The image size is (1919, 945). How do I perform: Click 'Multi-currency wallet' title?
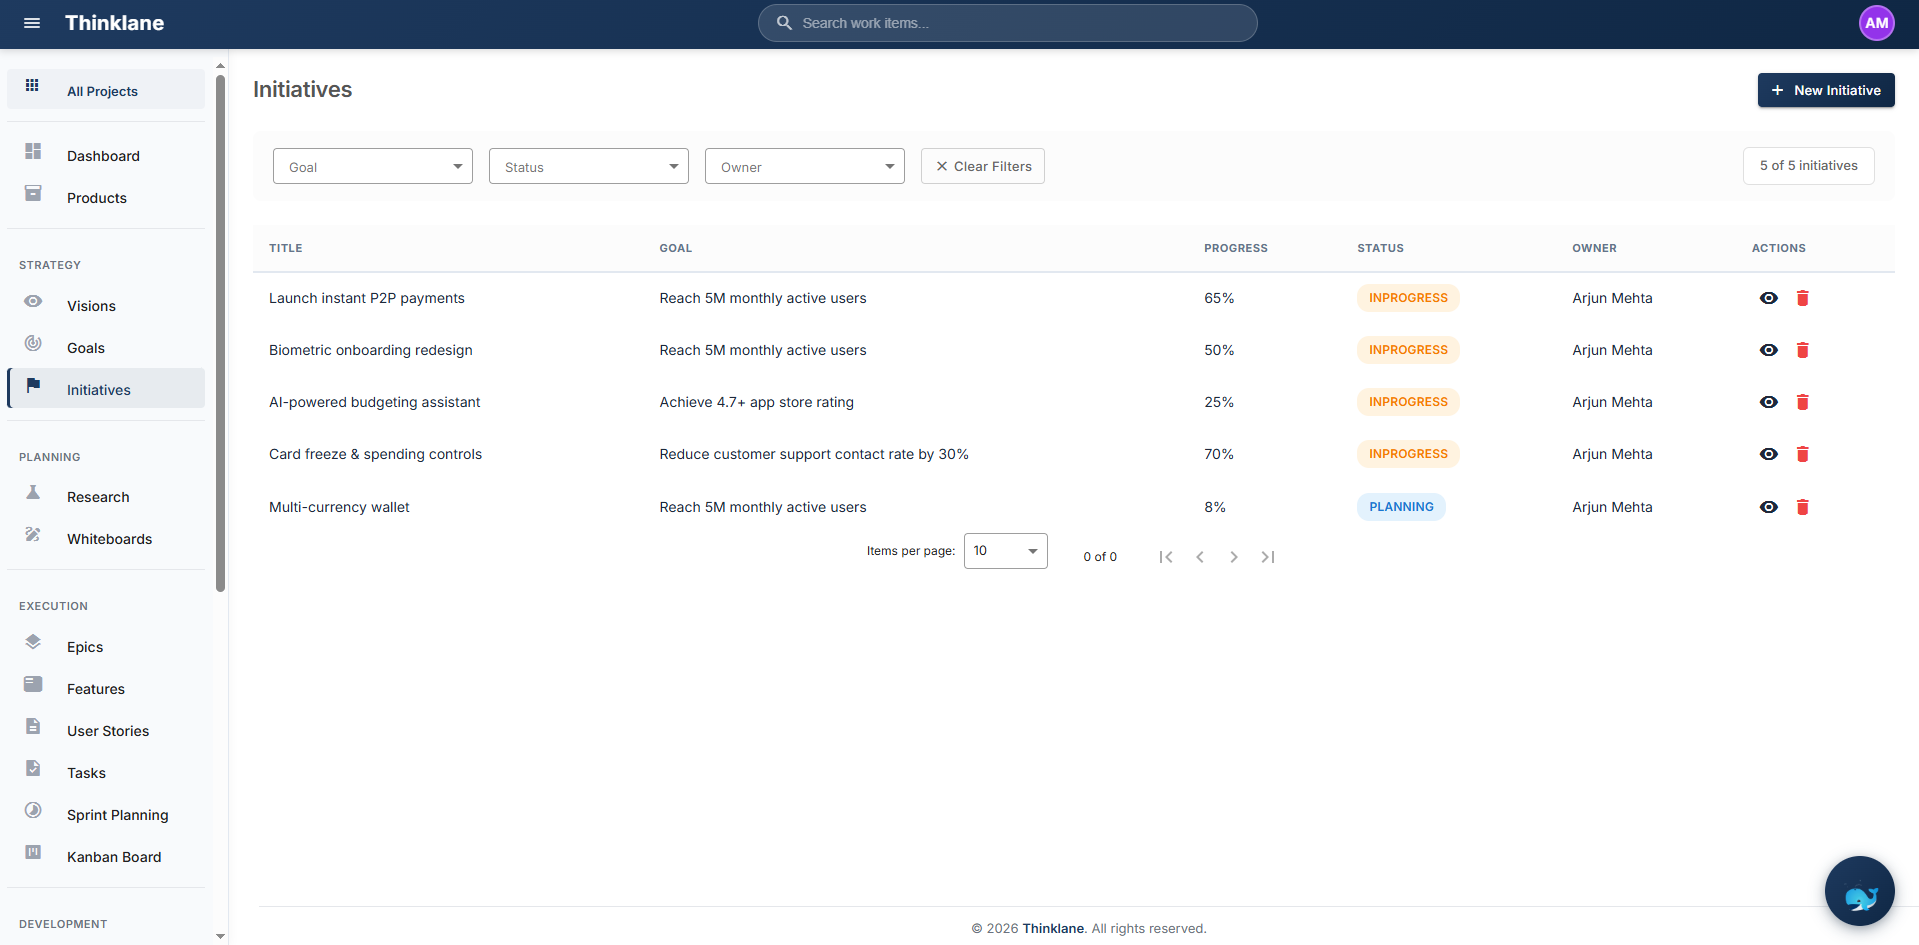[339, 507]
